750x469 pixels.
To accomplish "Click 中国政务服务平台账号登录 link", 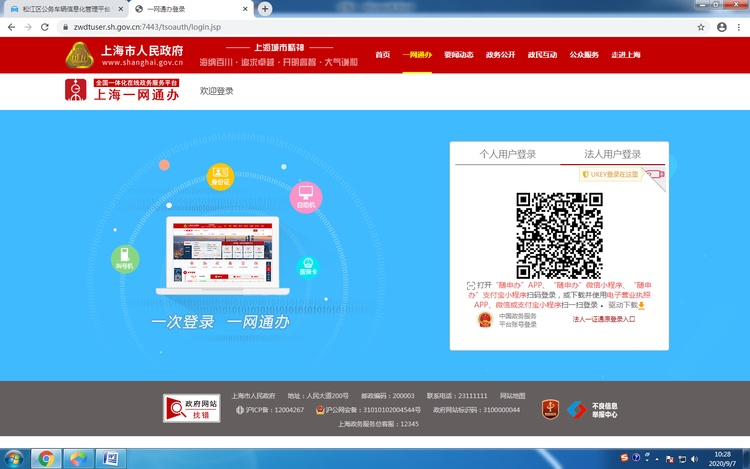I will click(x=518, y=320).
